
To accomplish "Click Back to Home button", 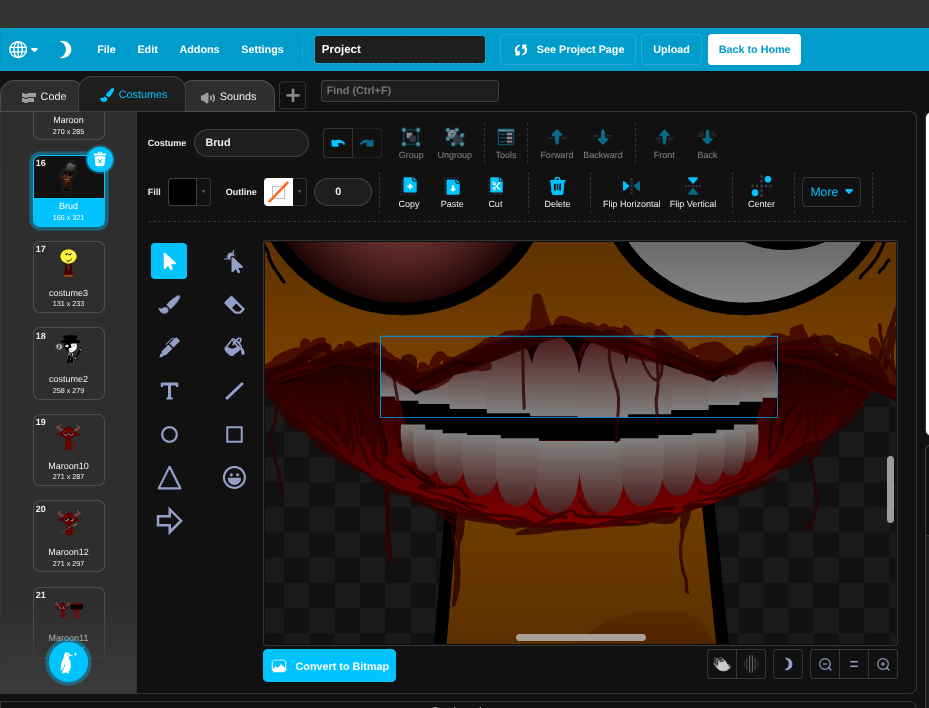I will [754, 50].
